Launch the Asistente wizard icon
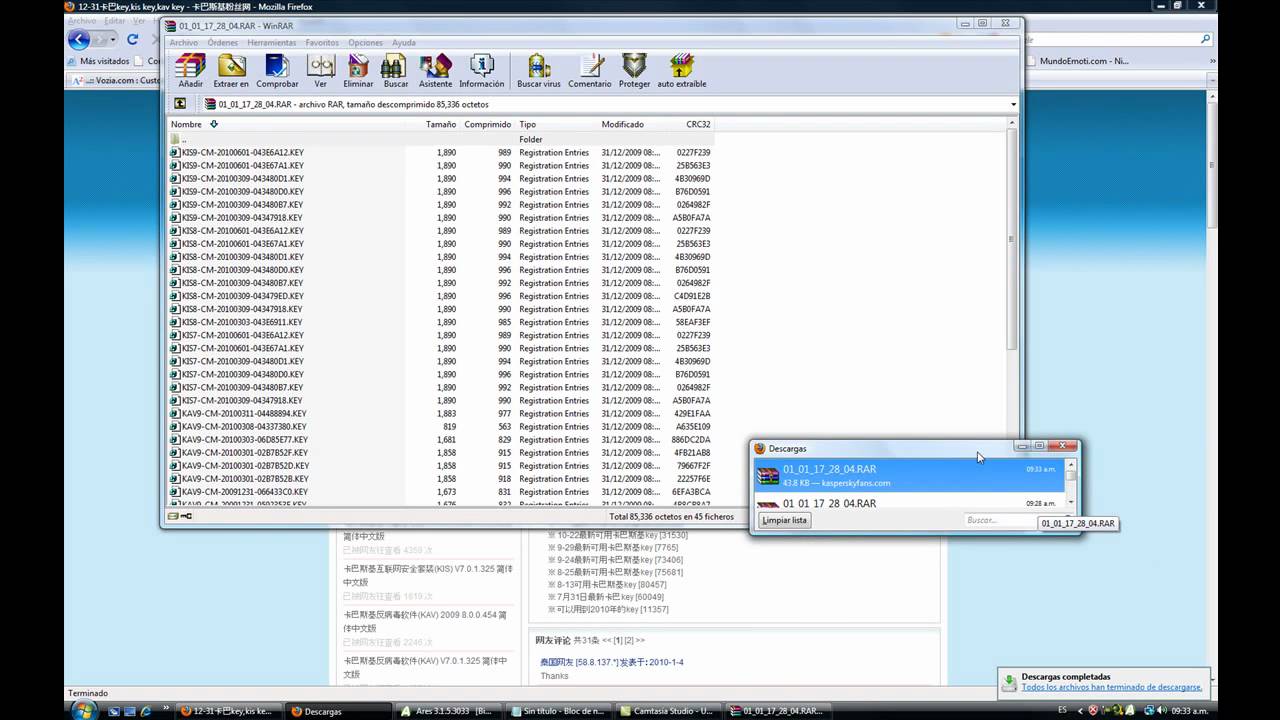 click(435, 70)
